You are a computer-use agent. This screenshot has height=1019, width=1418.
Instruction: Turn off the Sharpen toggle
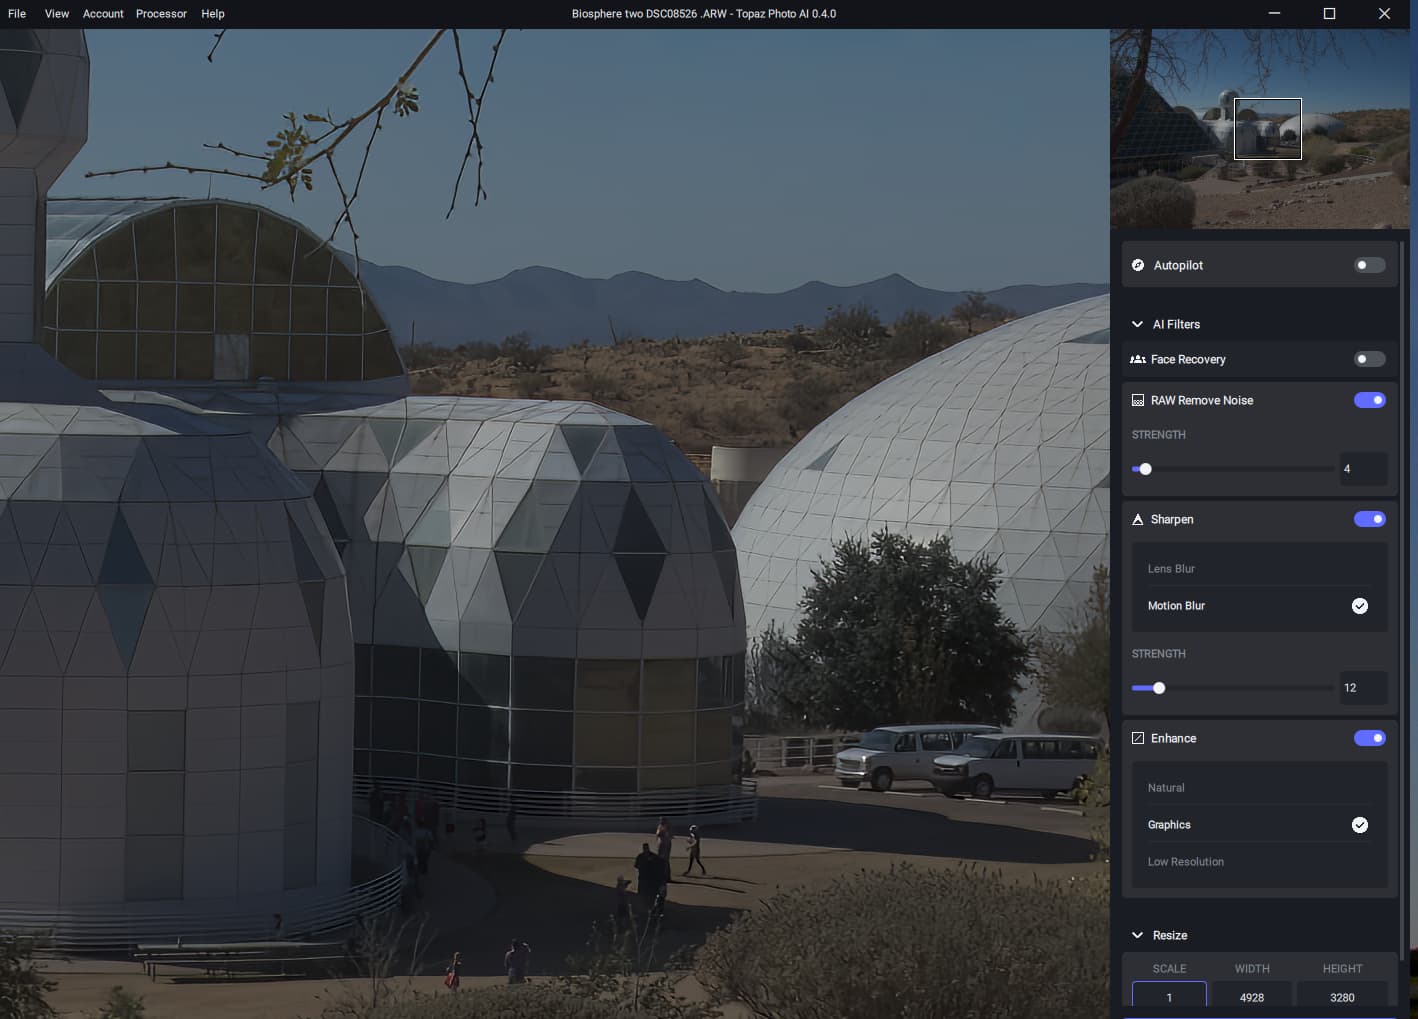1369,519
